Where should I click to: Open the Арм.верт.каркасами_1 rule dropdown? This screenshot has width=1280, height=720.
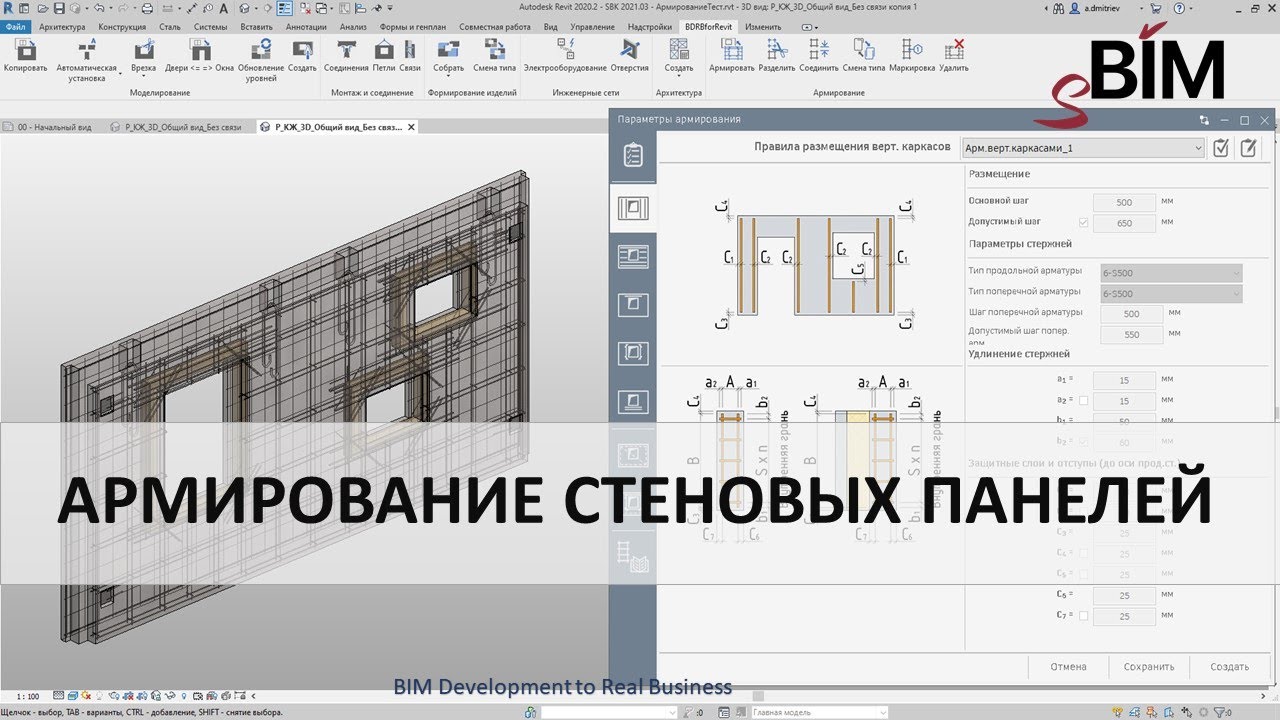[x=1083, y=148]
